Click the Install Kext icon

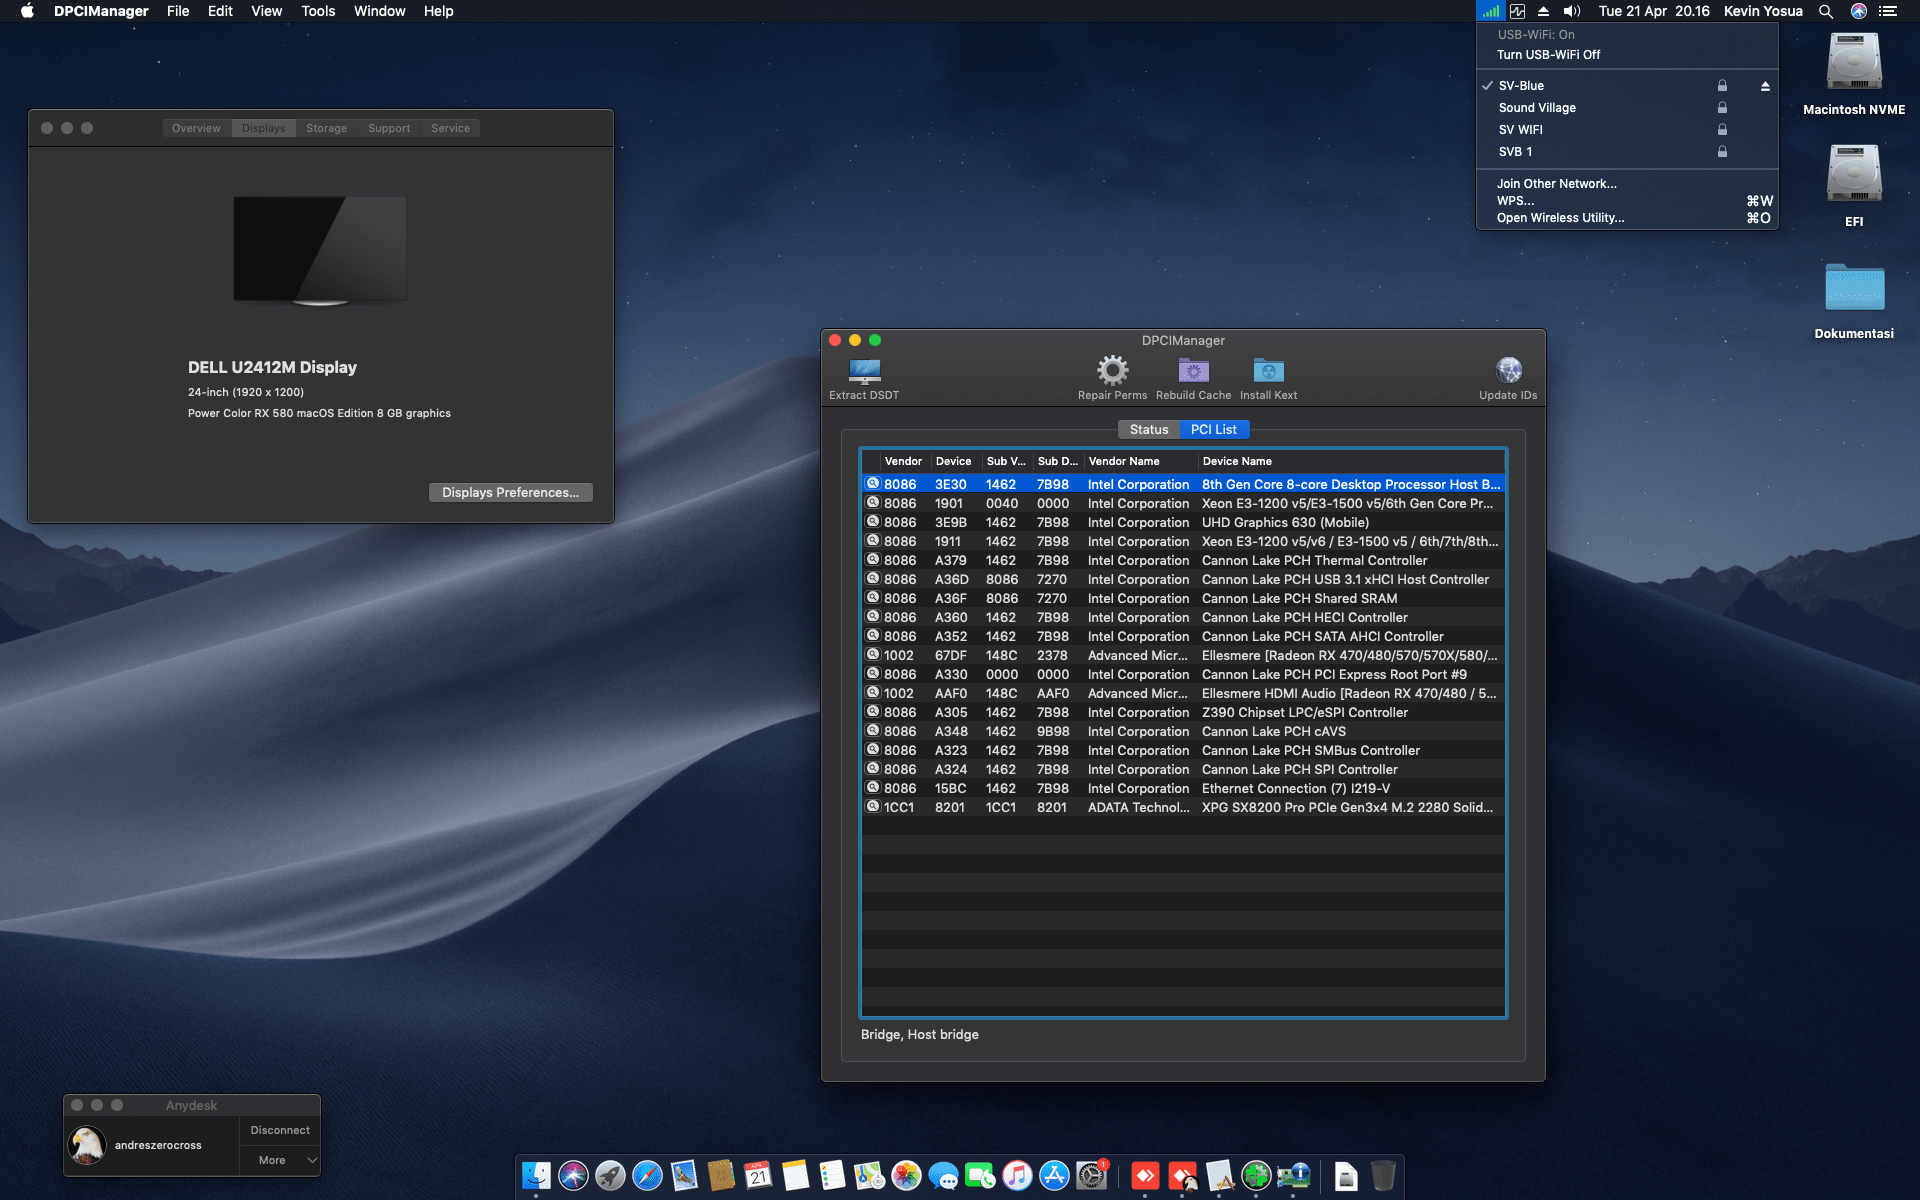click(x=1268, y=371)
